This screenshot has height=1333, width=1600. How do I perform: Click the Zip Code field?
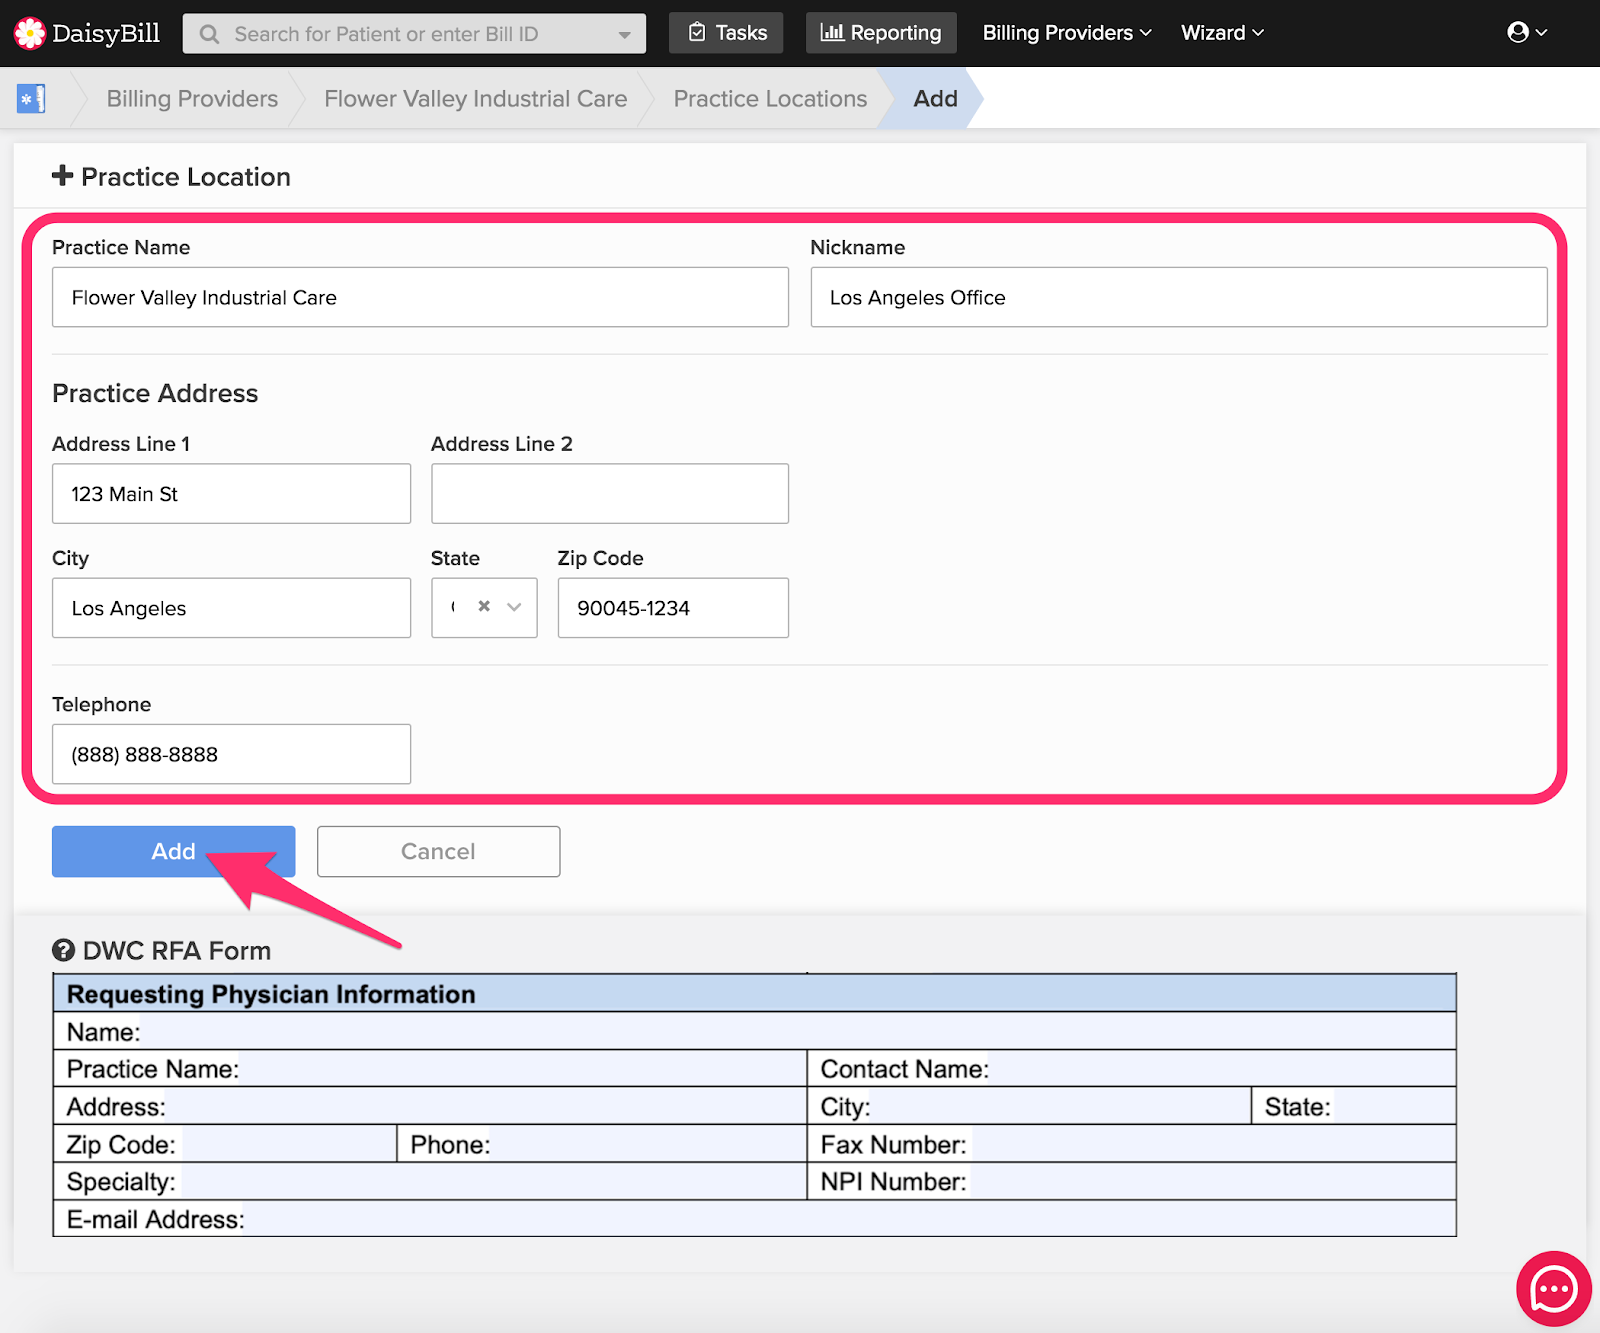(673, 608)
